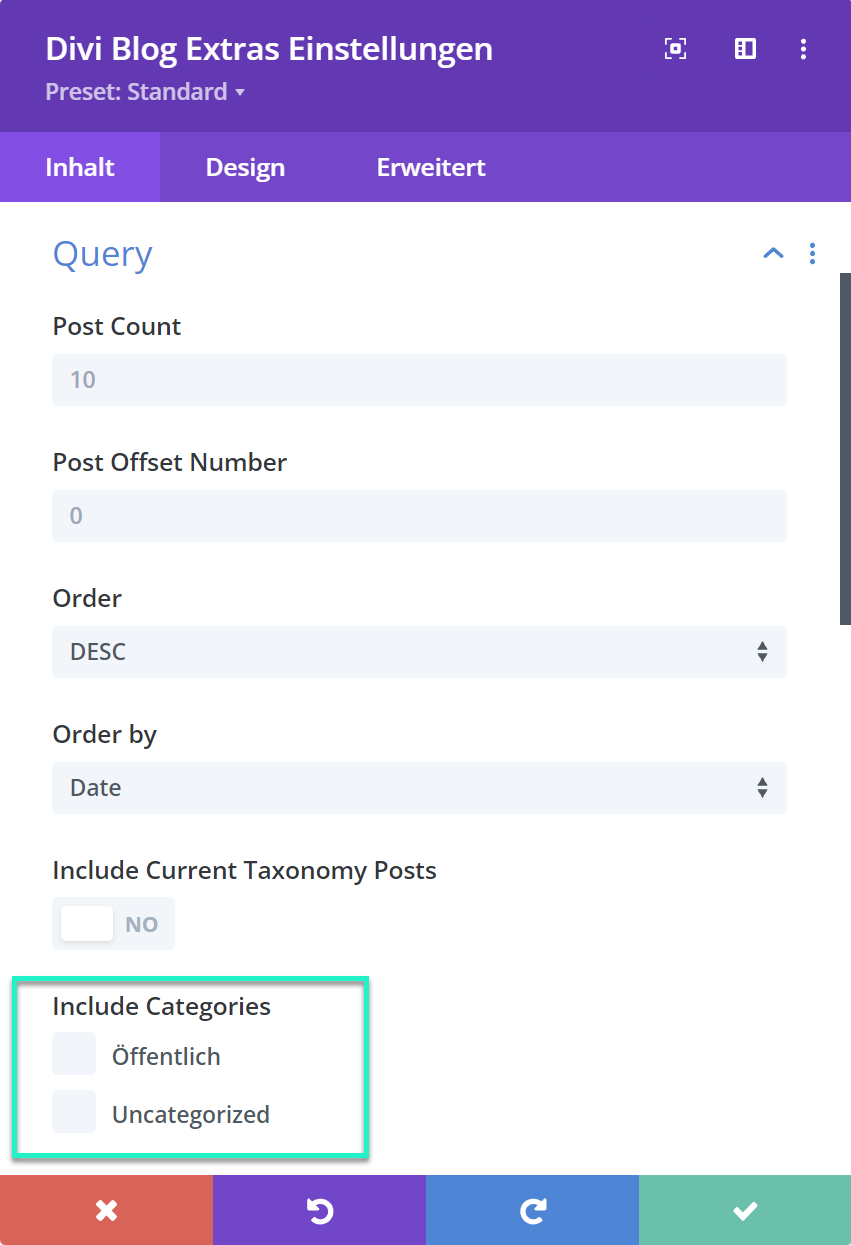Check the Uncategorized category checkbox
Screen dimensions: 851x1245
pyautogui.click(x=74, y=1112)
